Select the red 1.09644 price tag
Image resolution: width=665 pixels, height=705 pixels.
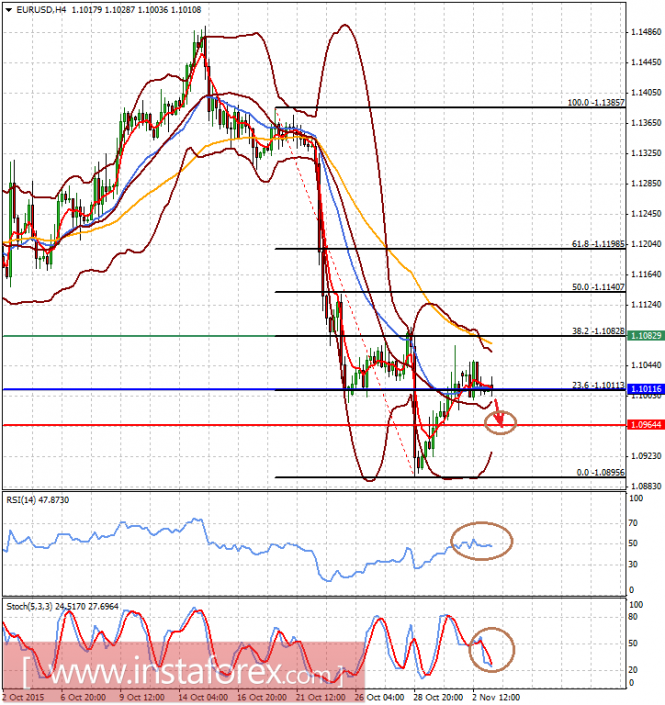click(646, 425)
